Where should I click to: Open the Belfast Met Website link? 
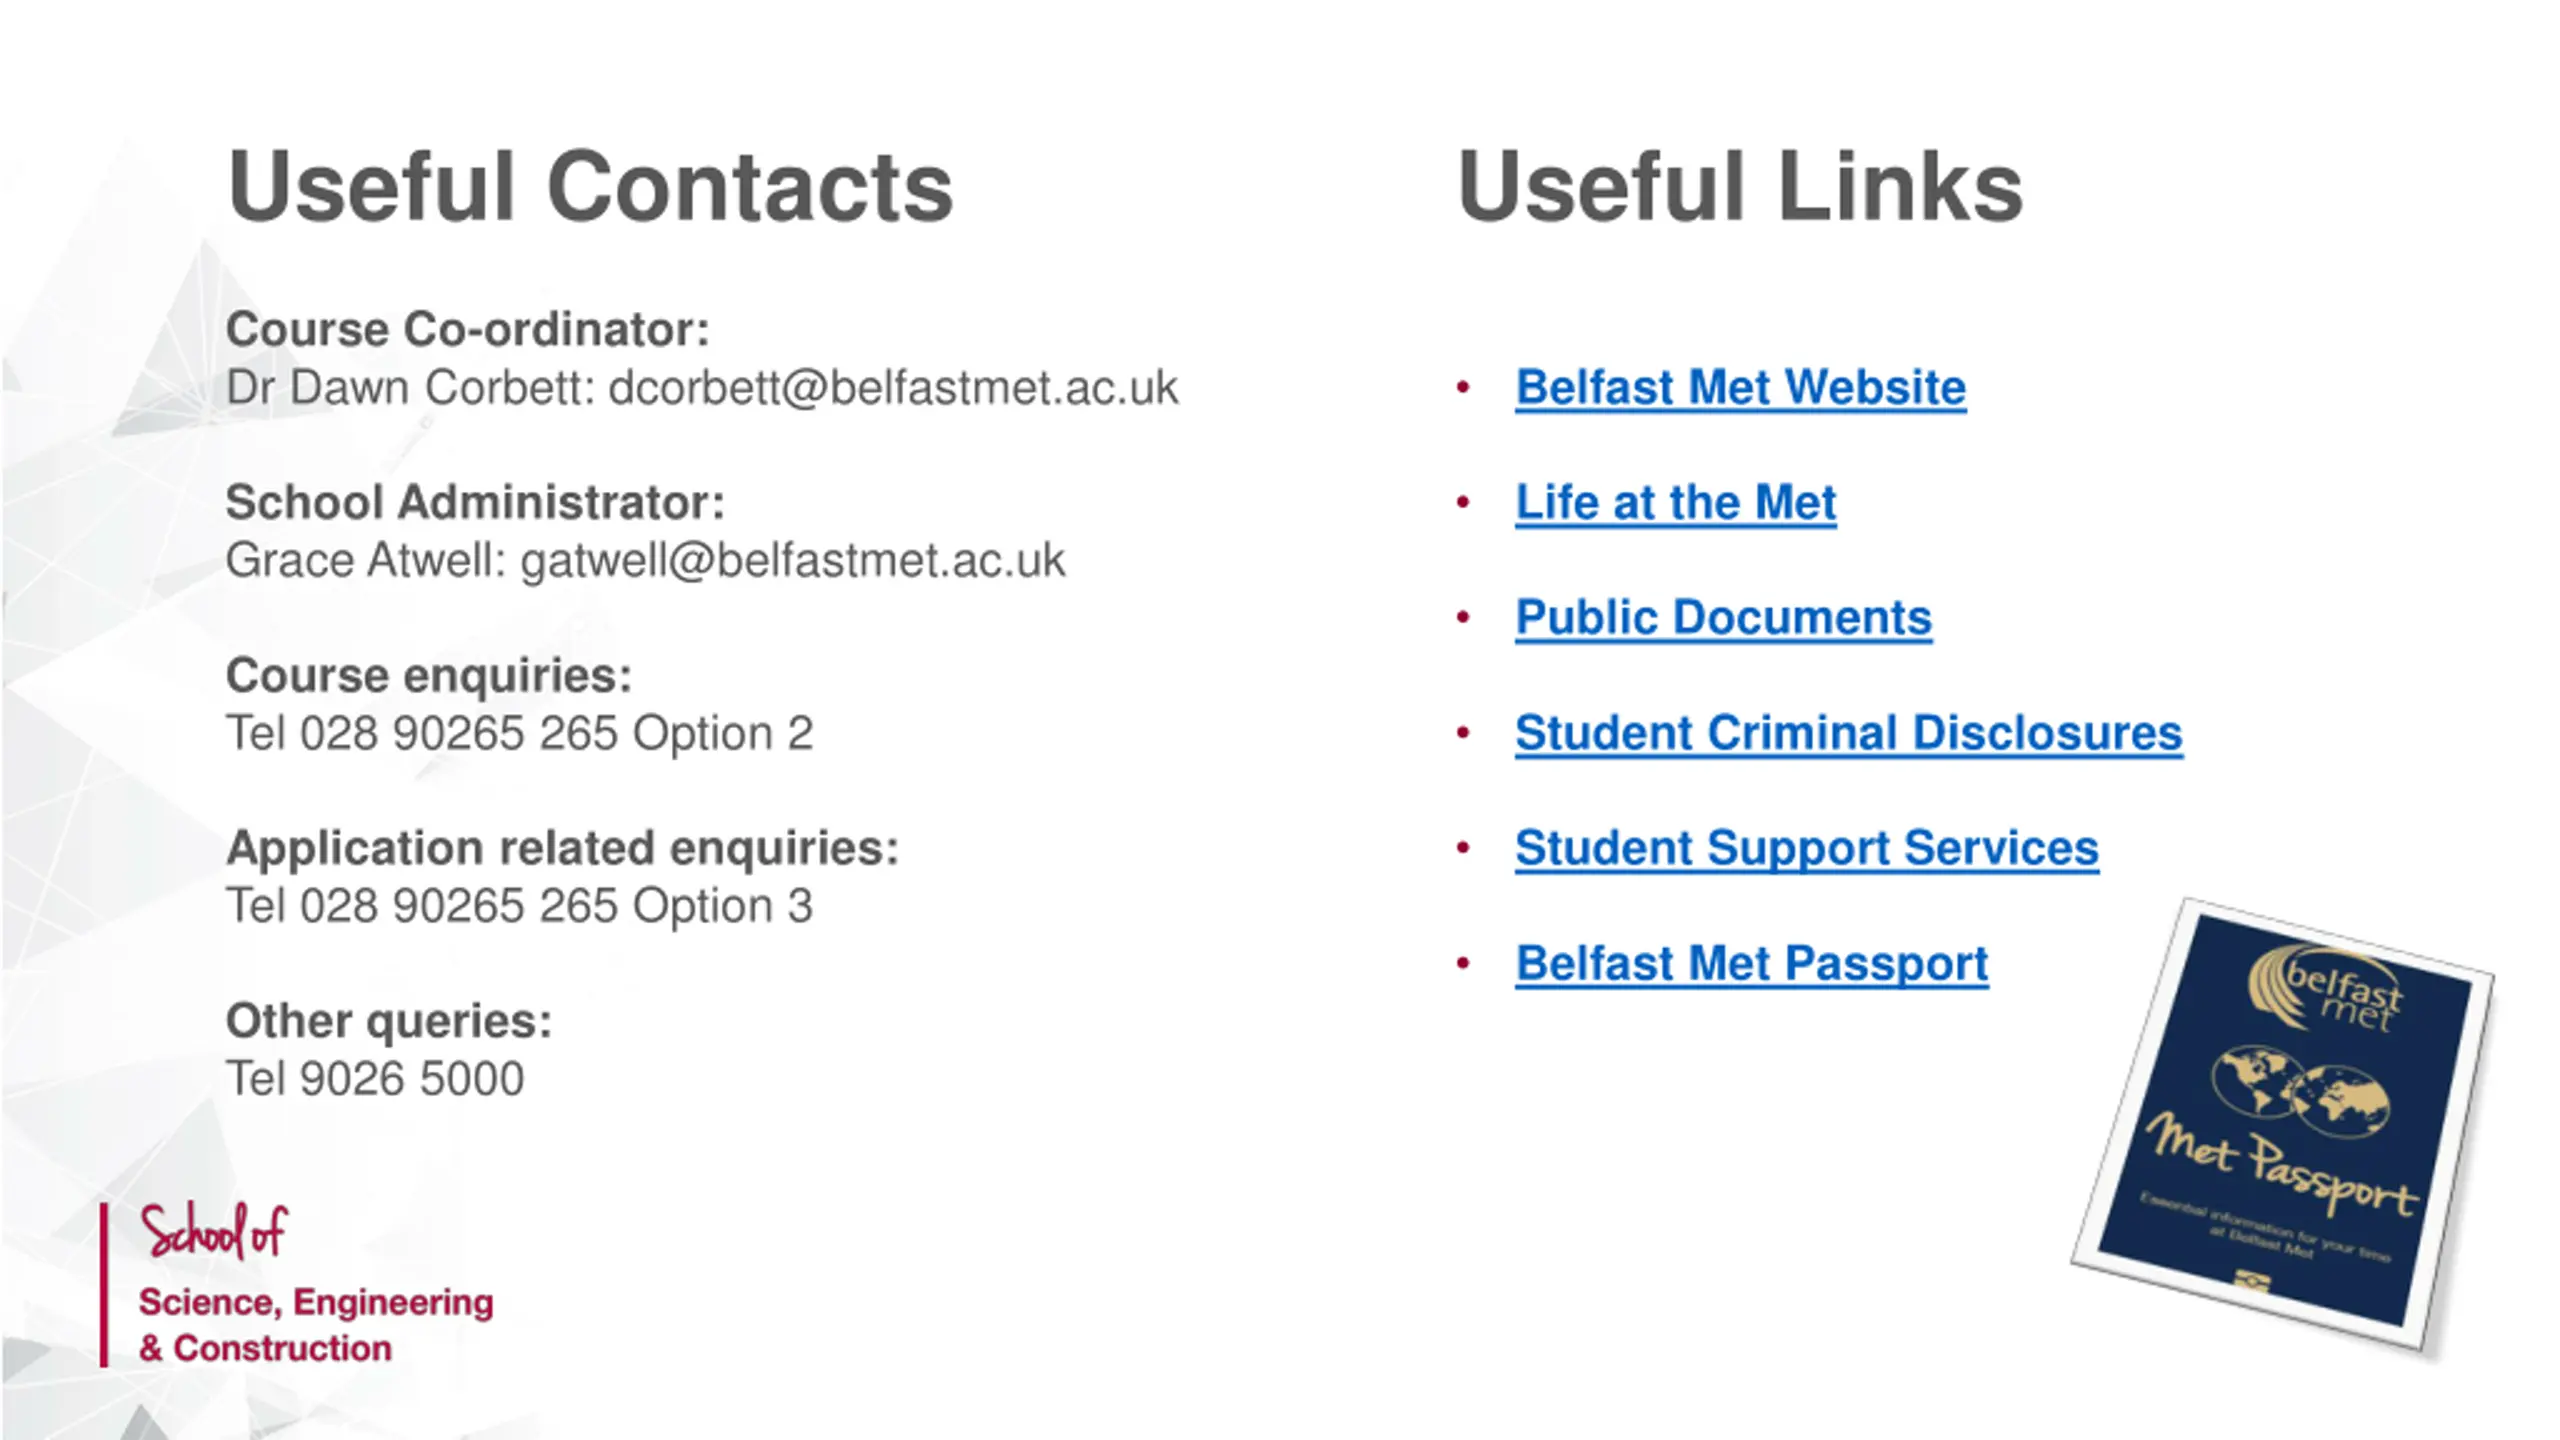1740,388
